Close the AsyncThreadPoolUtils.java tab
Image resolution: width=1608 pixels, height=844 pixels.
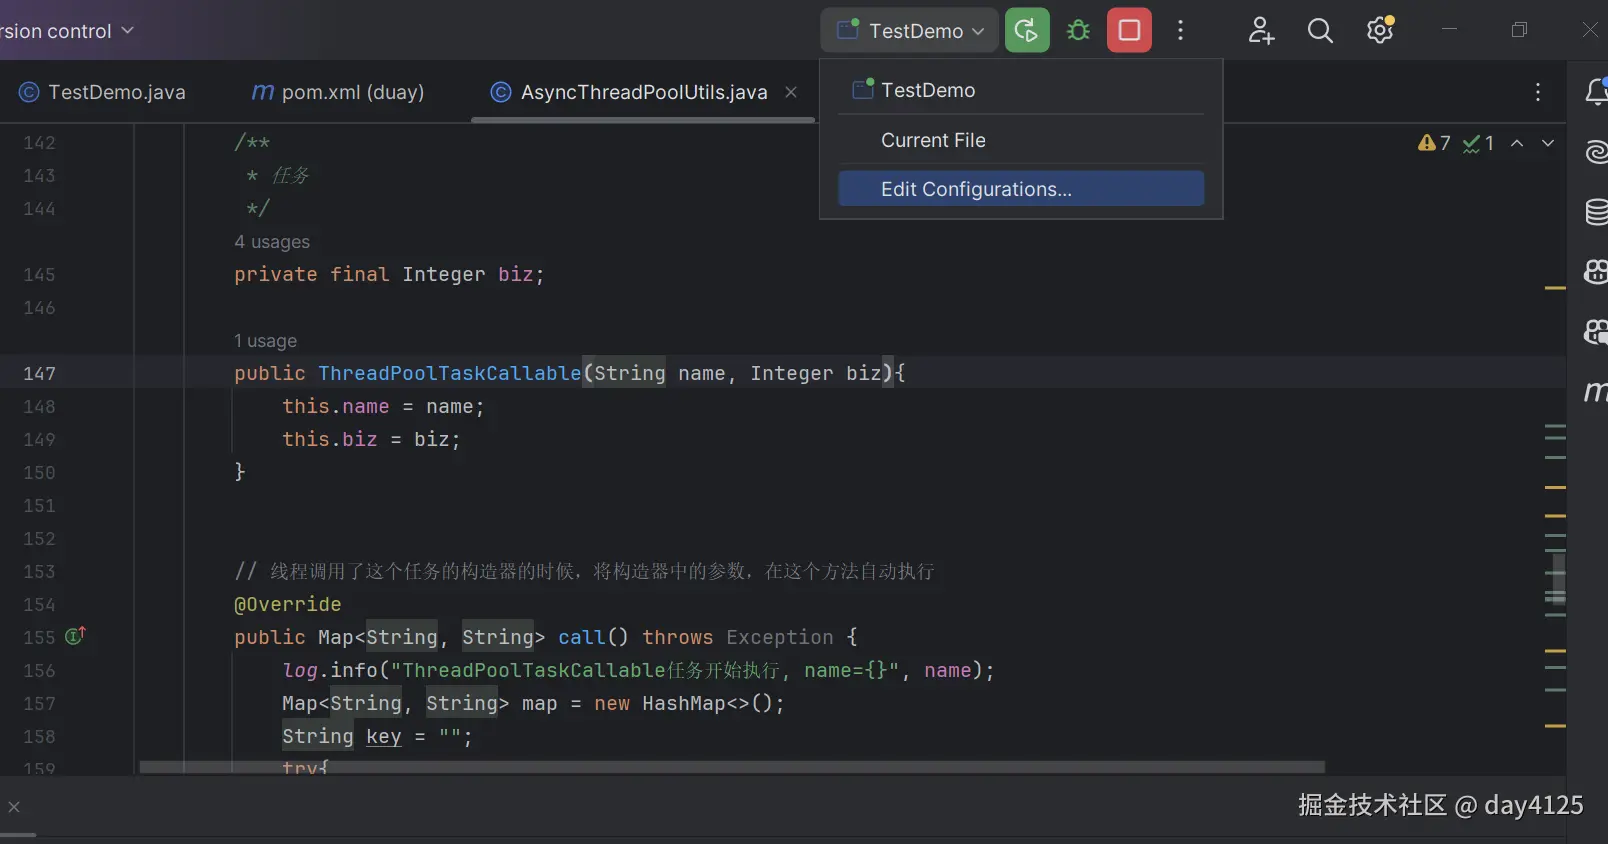point(791,92)
